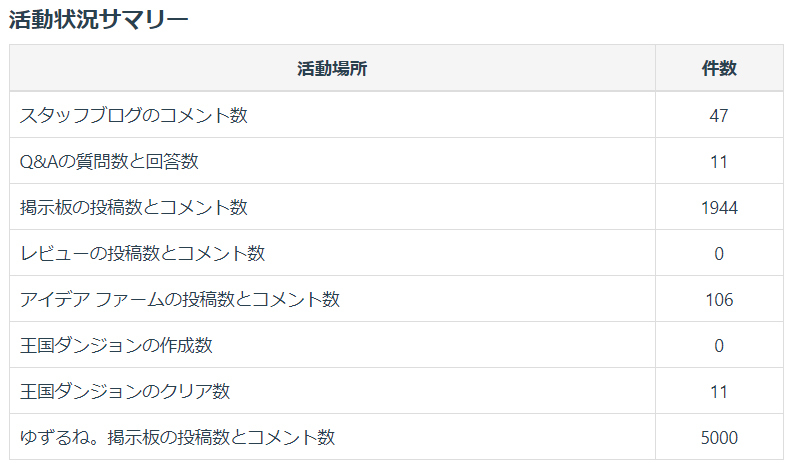Click the count value 106
Viewport: 797px width, 474px height.
(x=719, y=299)
